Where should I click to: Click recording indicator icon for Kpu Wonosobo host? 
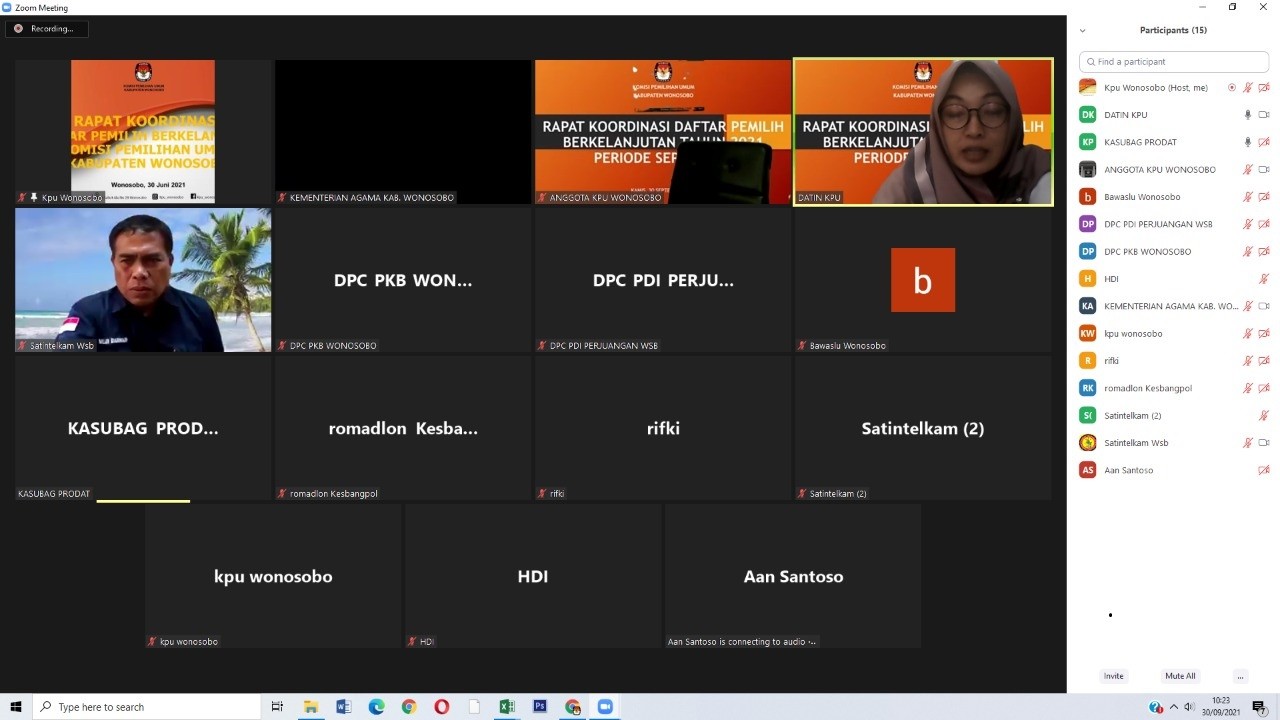(x=1231, y=88)
